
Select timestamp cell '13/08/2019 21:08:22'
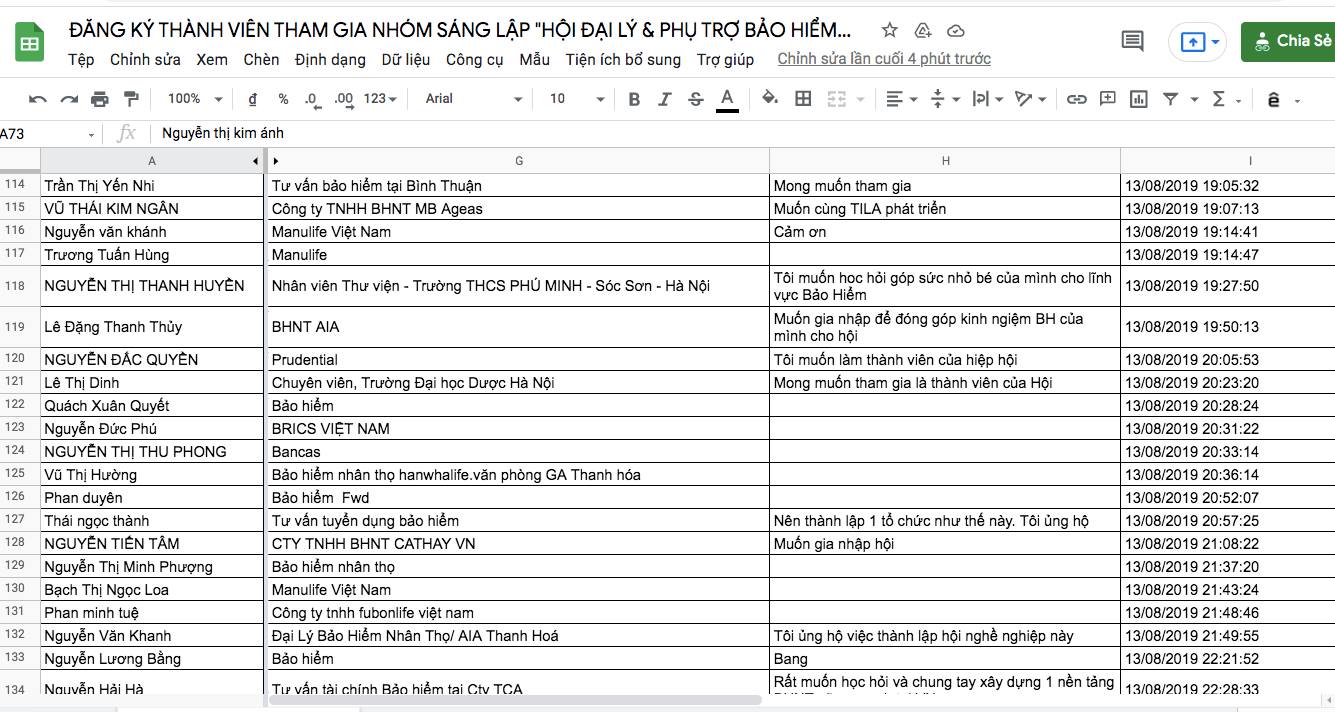(1228, 544)
